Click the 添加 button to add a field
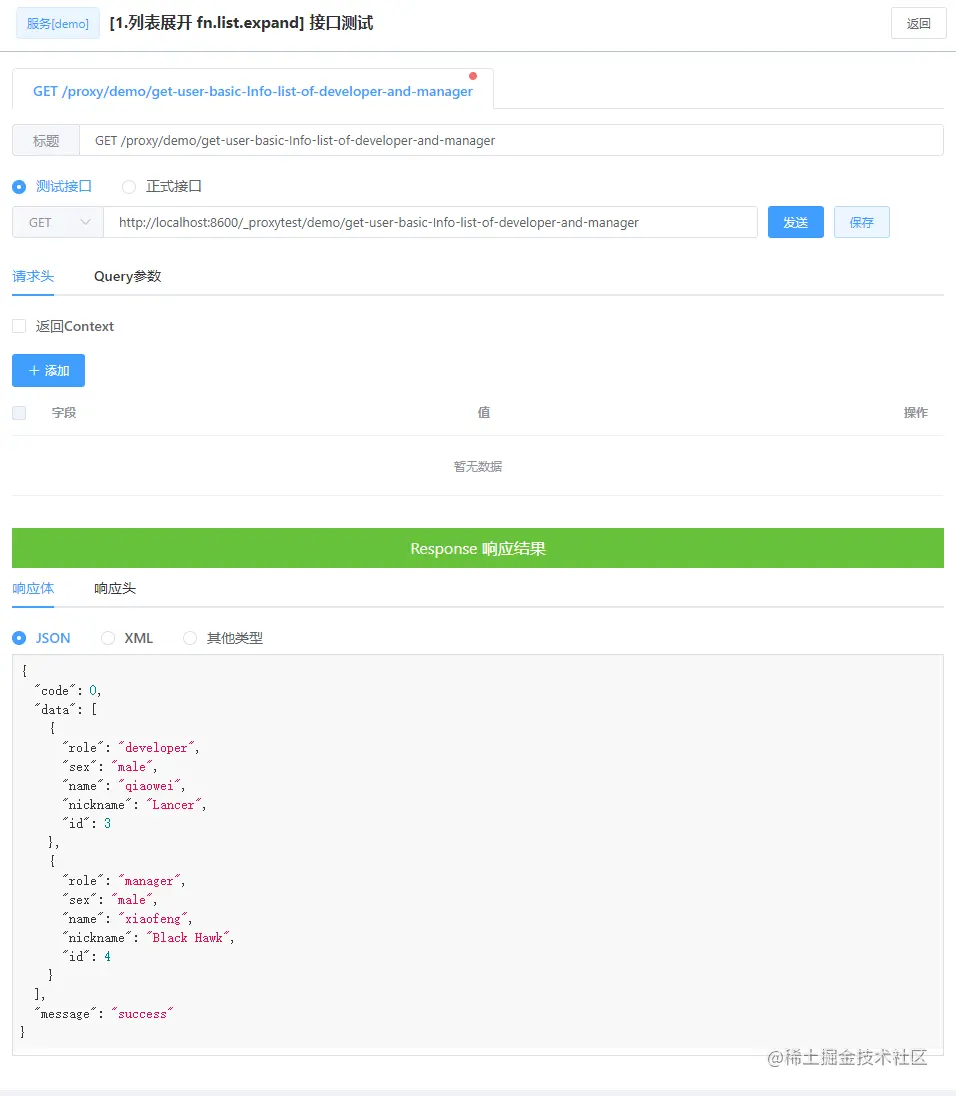Viewport: 956px width, 1096px height. point(48,370)
